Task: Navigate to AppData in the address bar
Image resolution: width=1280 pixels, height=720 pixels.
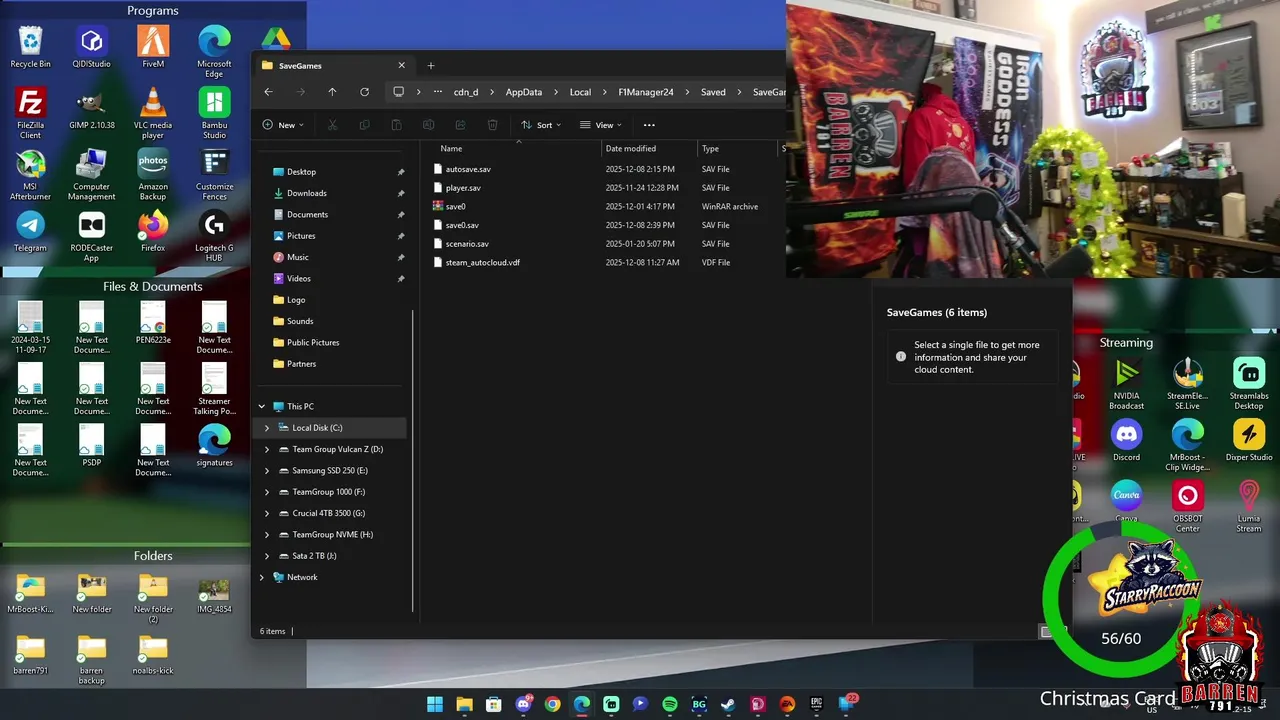Action: [523, 92]
